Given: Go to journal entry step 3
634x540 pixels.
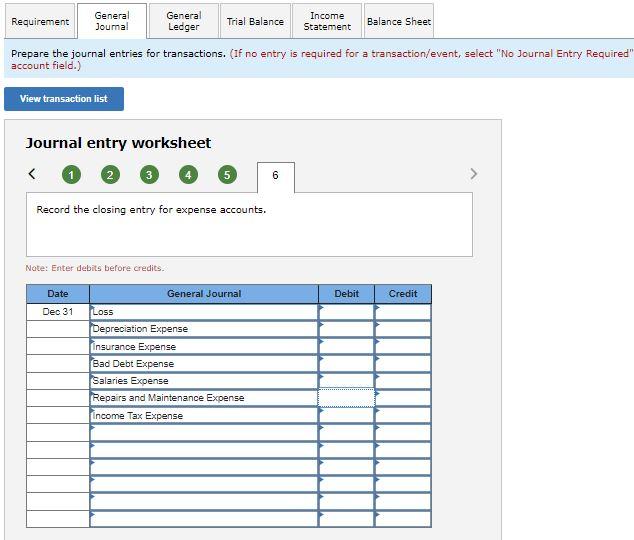Looking at the screenshot, I should tap(149, 175).
